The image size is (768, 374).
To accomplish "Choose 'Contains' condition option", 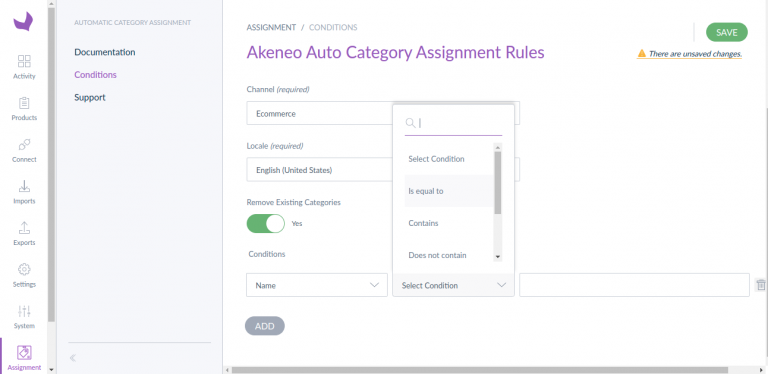I will (449, 223).
